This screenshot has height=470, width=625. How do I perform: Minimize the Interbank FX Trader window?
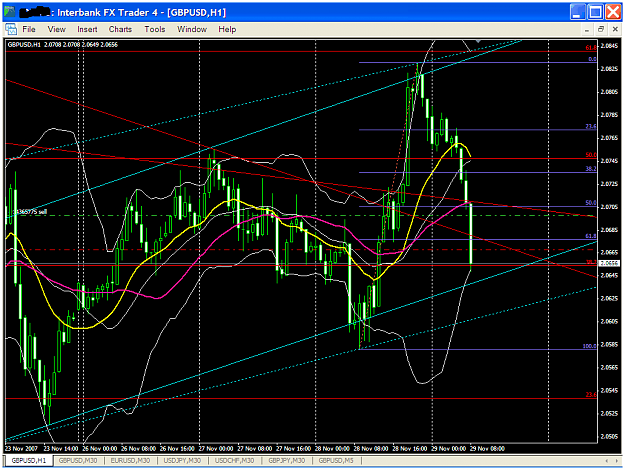577,12
